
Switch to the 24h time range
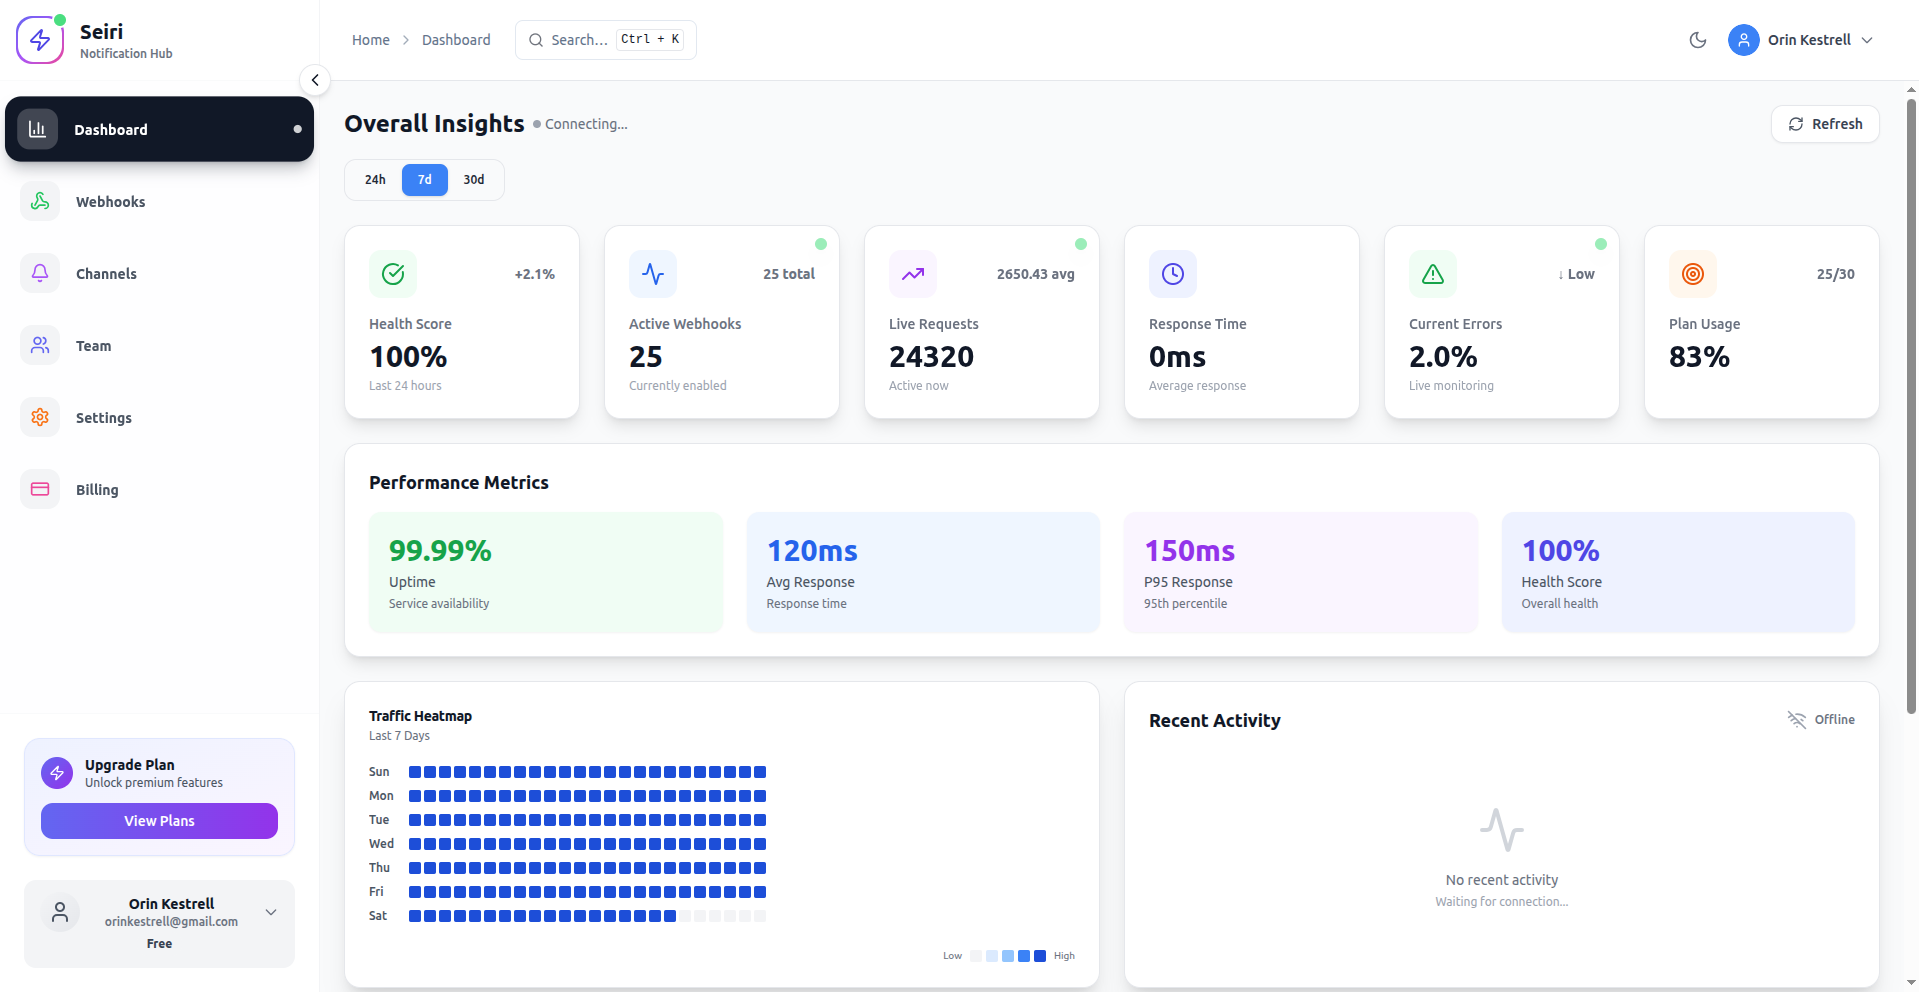coord(374,180)
